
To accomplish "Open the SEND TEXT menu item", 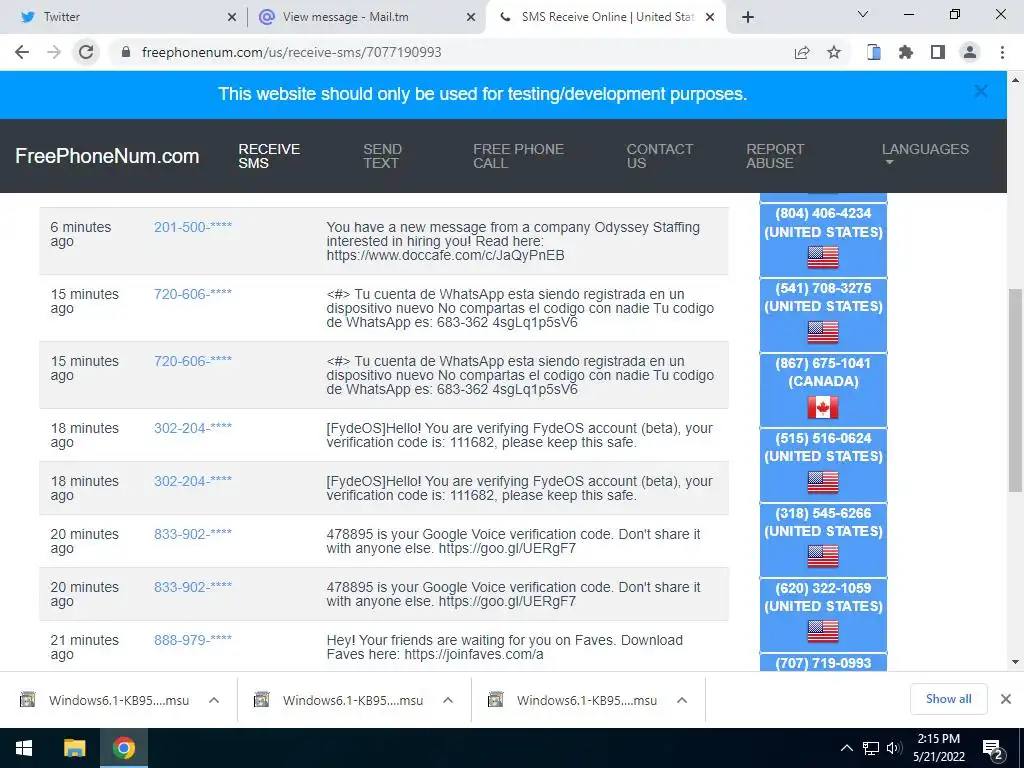I will tap(382, 156).
